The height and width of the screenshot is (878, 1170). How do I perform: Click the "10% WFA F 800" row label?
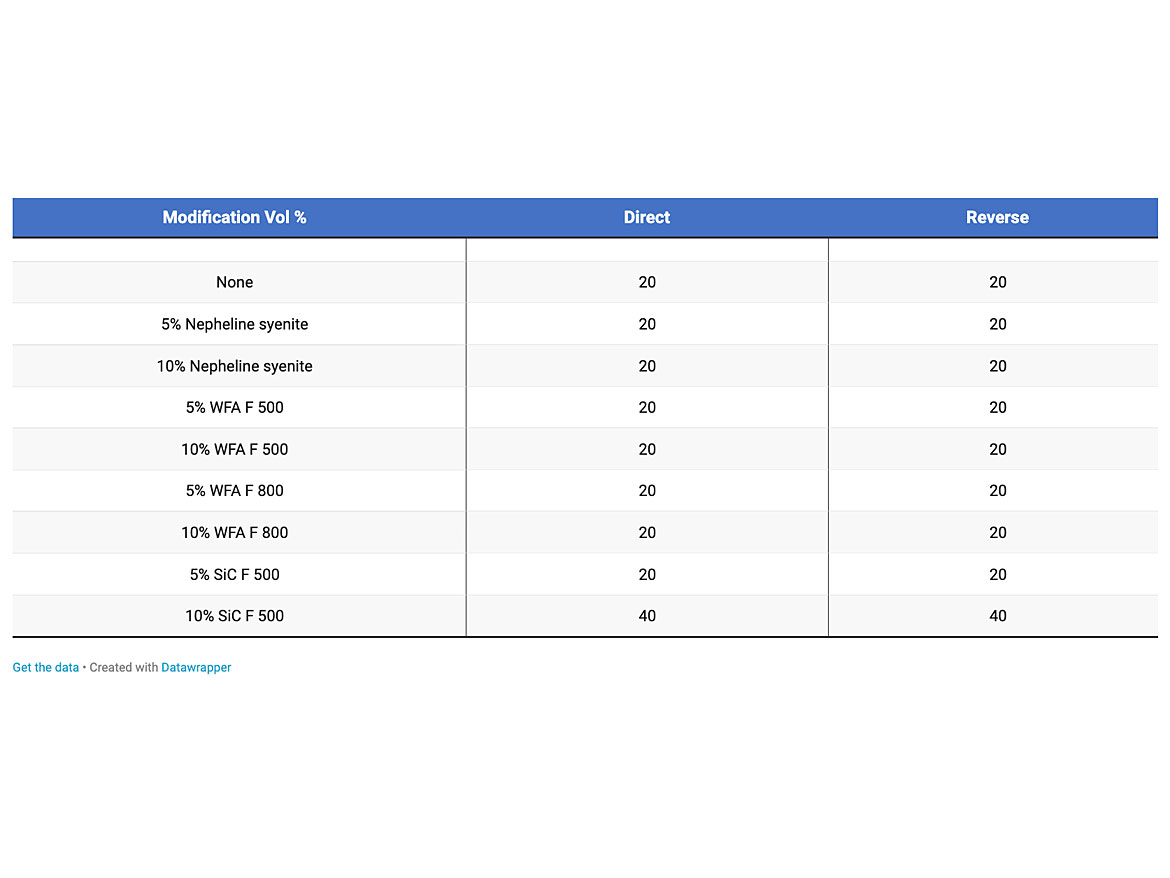pyautogui.click(x=234, y=533)
